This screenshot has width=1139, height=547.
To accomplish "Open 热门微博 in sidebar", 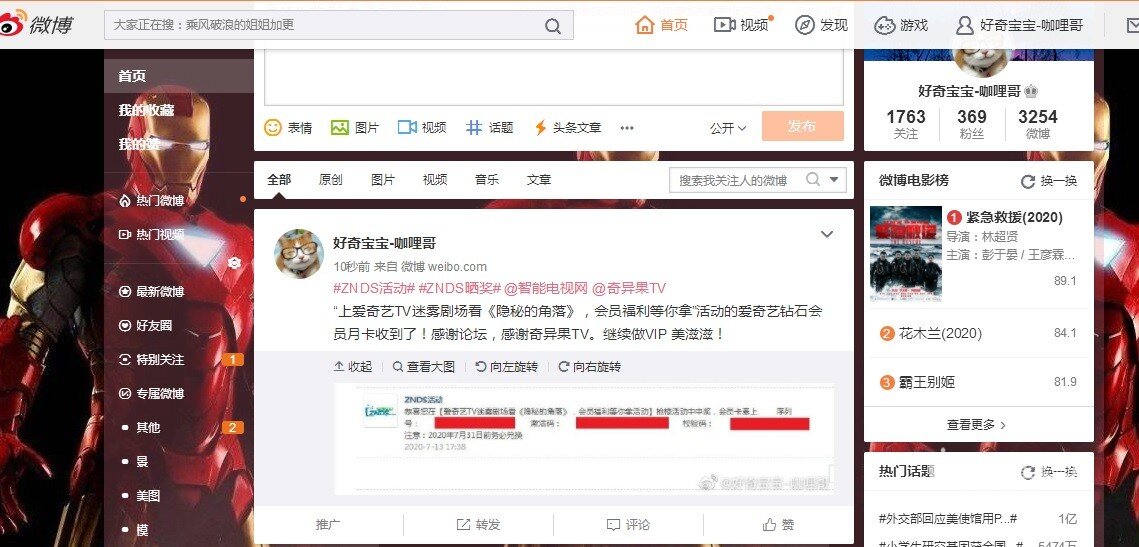I will [x=153, y=200].
